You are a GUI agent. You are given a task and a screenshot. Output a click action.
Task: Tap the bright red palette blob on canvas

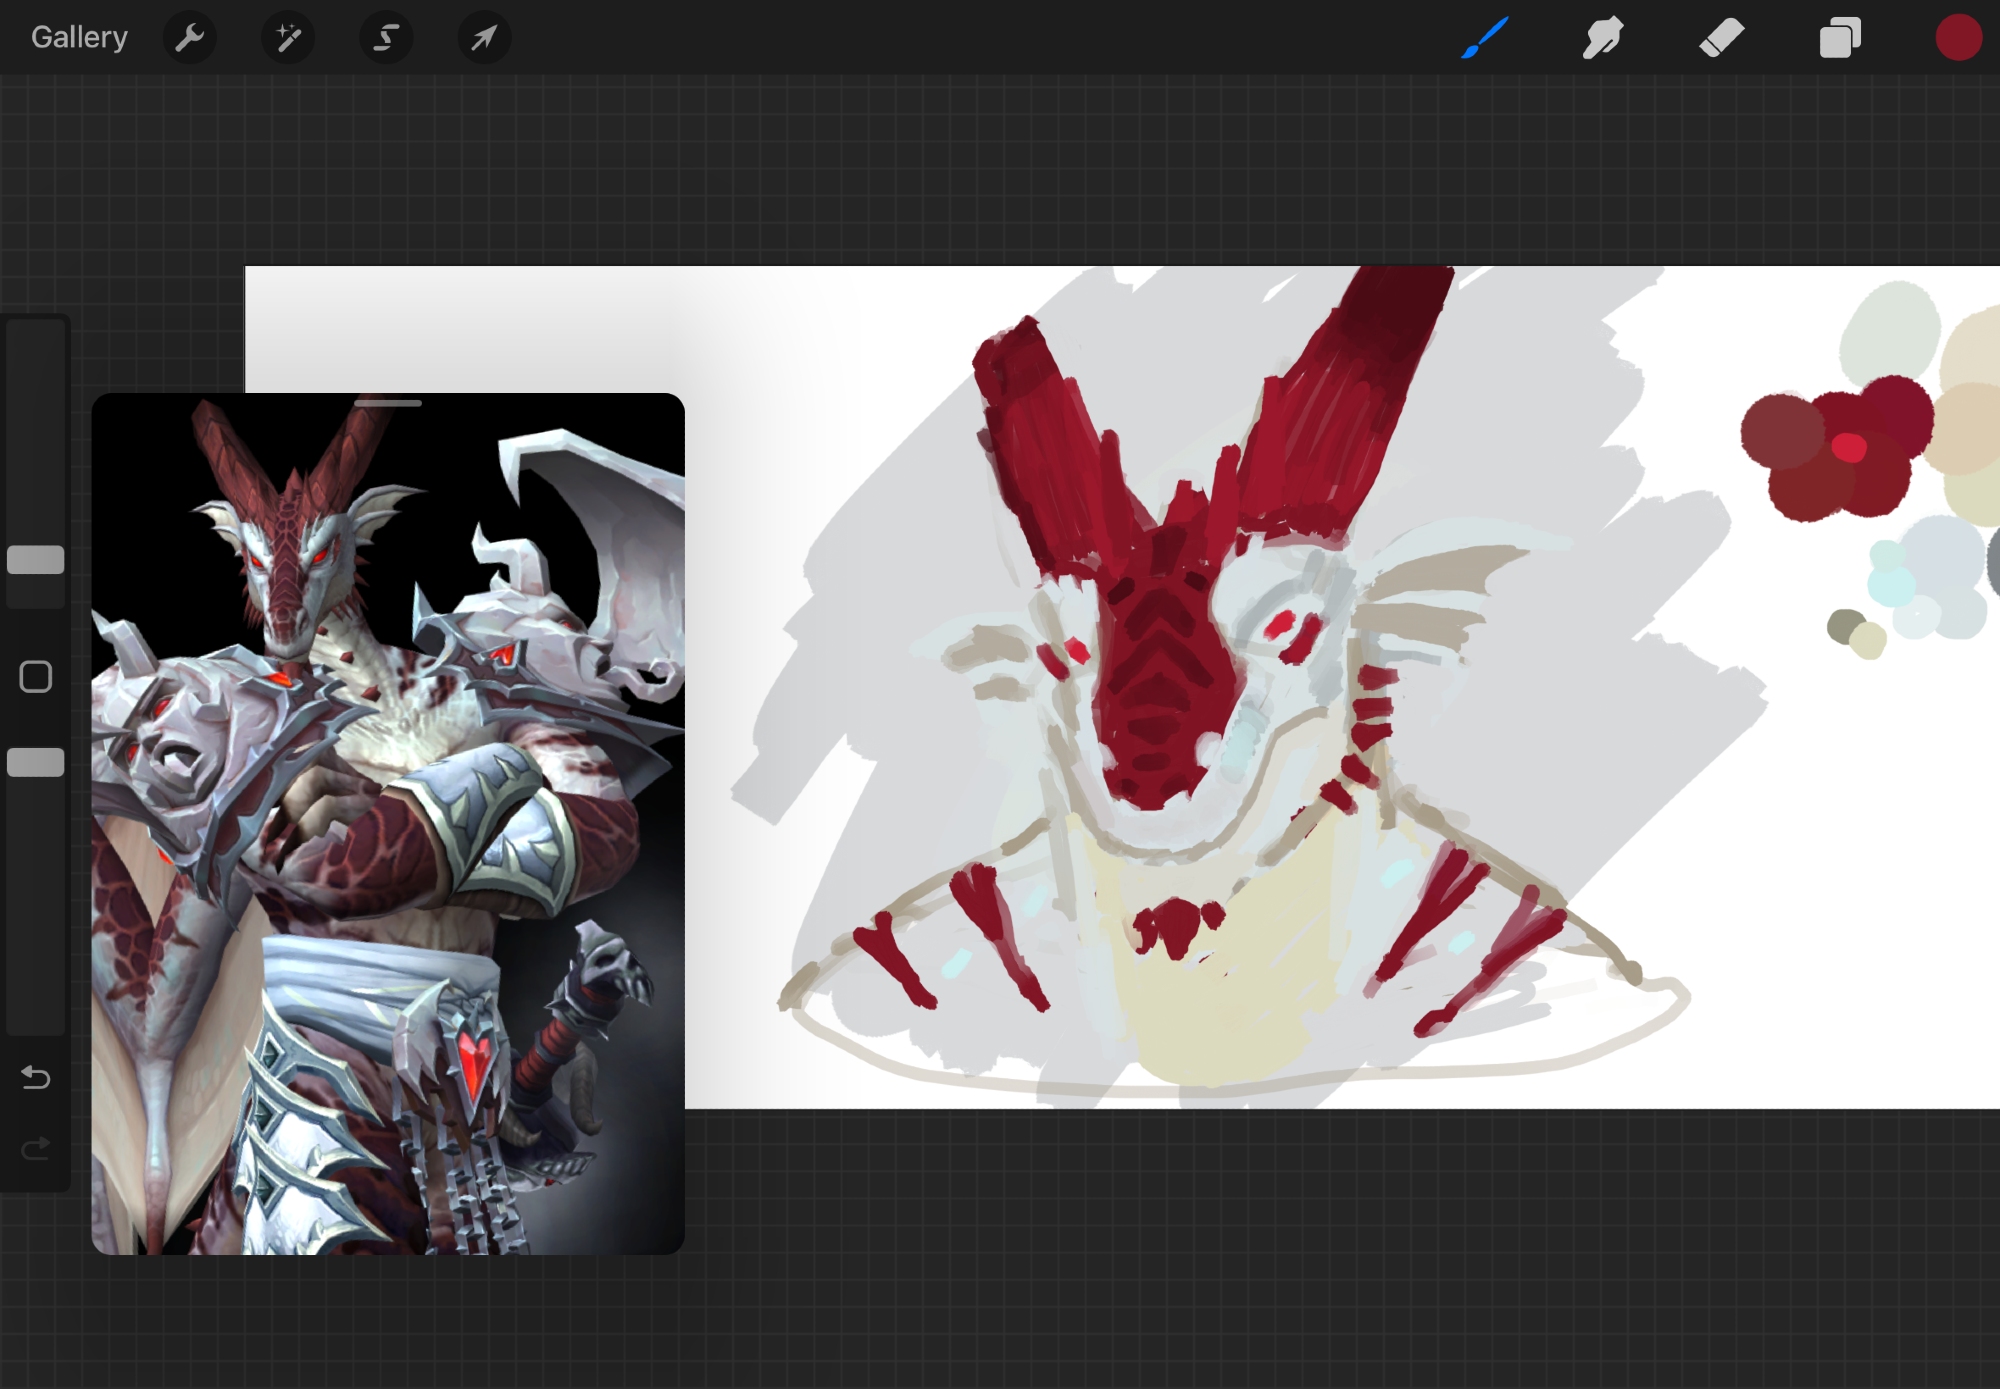pos(1849,447)
